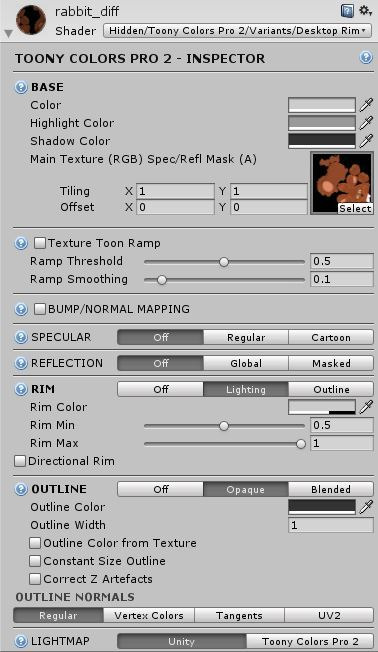378x652 pixels.
Task: Pick Outline Color with the eyedropper
Action: coord(366,507)
